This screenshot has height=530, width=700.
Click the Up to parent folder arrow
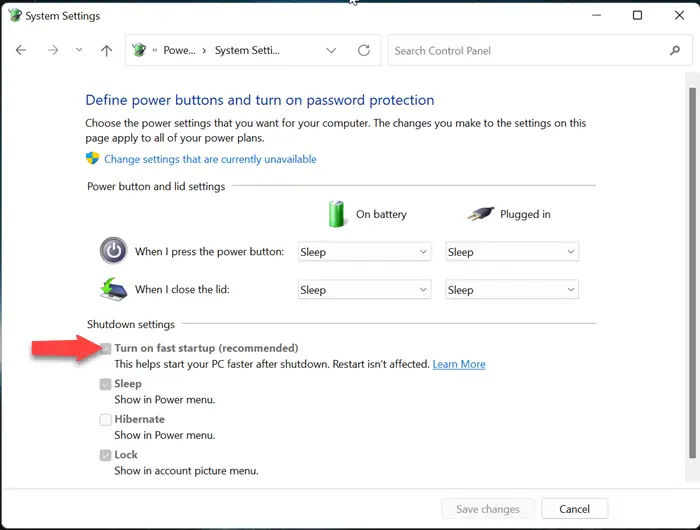tap(107, 51)
